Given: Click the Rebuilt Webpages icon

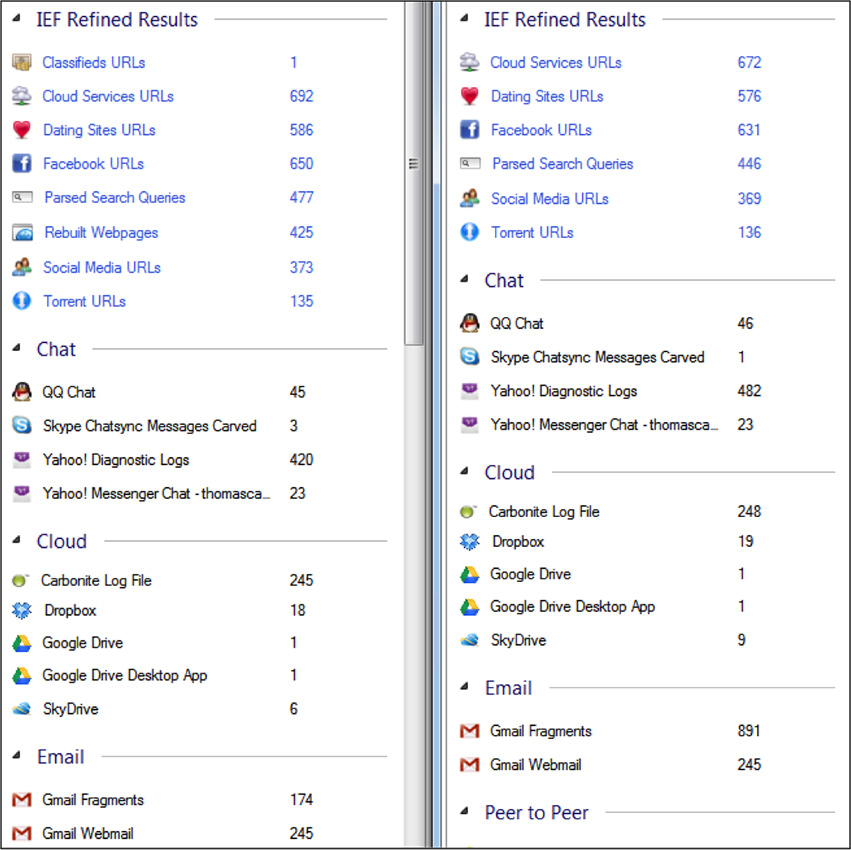Looking at the screenshot, I should tap(22, 232).
